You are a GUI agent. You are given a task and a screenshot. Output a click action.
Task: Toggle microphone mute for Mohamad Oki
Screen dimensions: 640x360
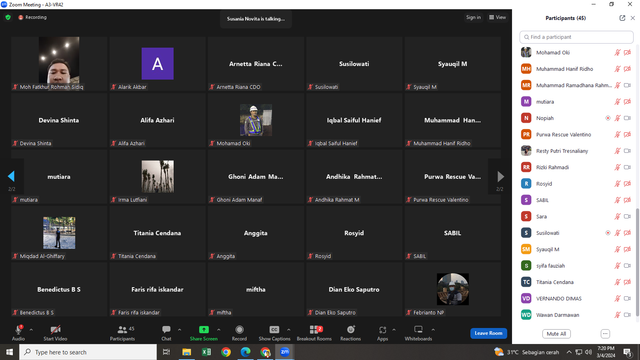(618, 53)
